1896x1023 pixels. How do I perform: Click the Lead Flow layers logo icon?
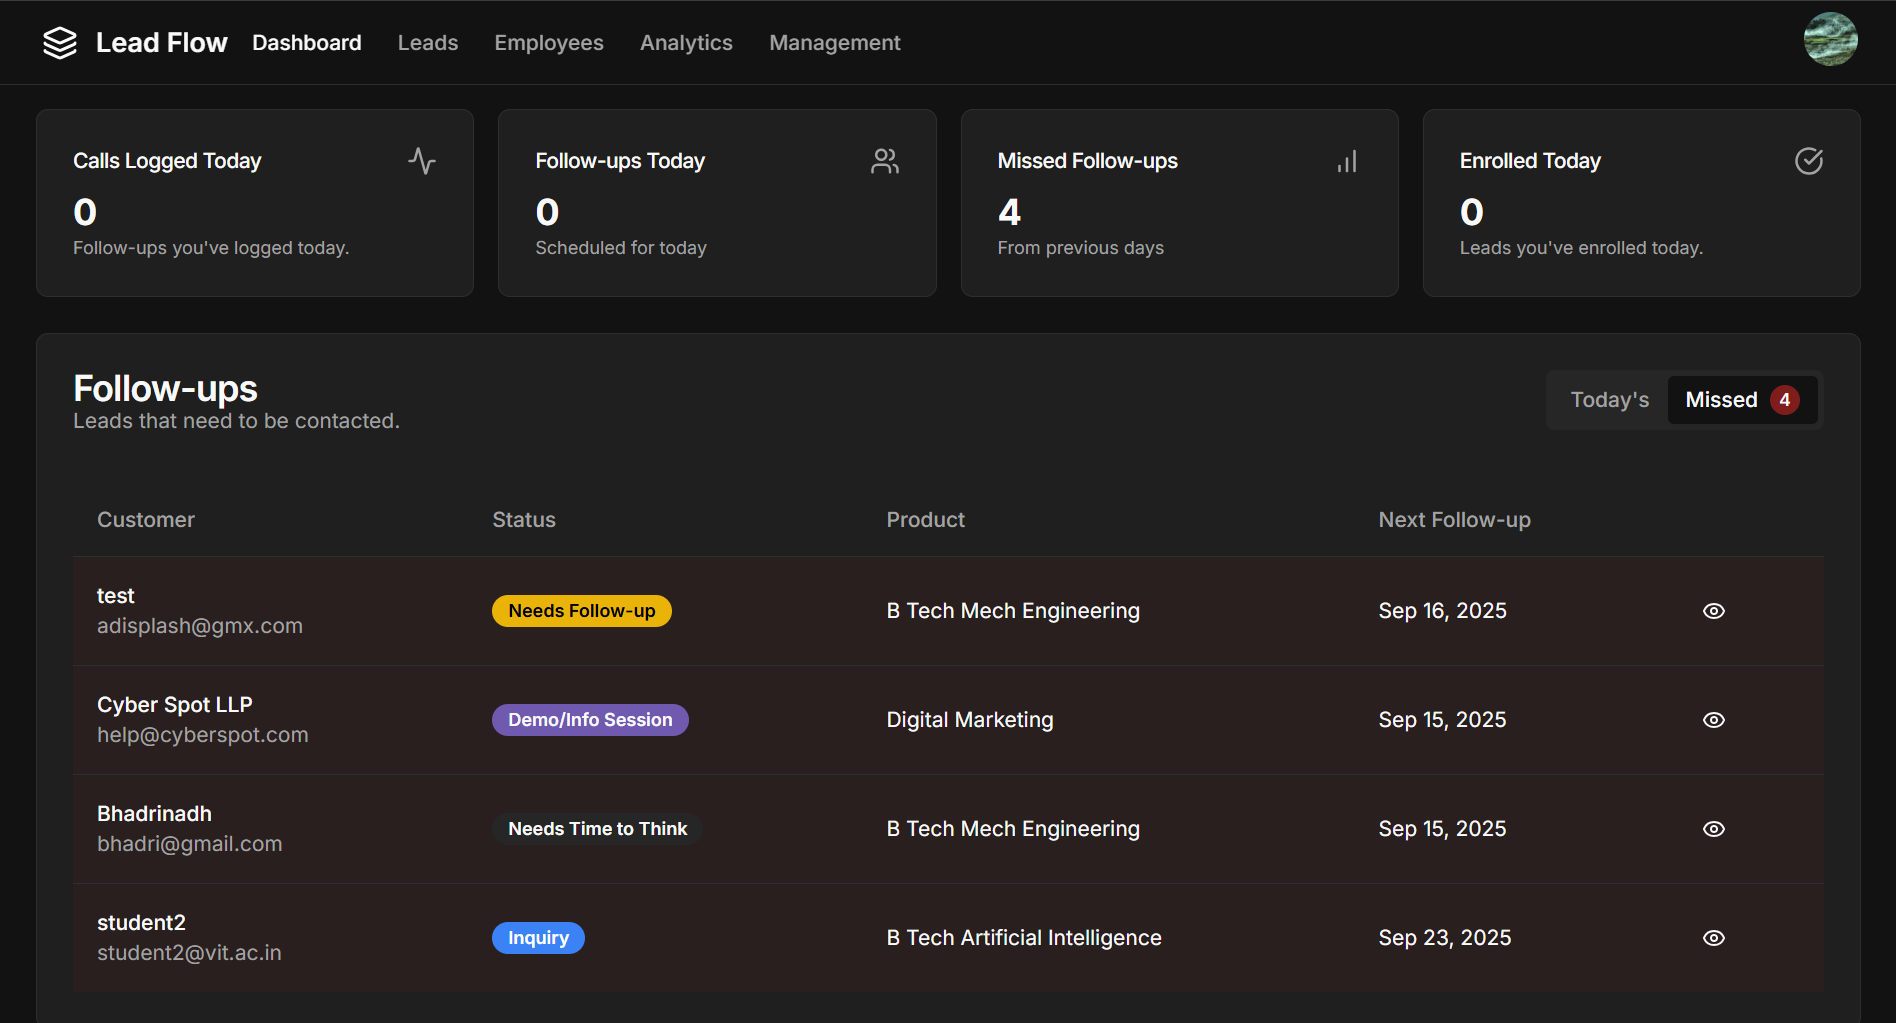point(60,42)
